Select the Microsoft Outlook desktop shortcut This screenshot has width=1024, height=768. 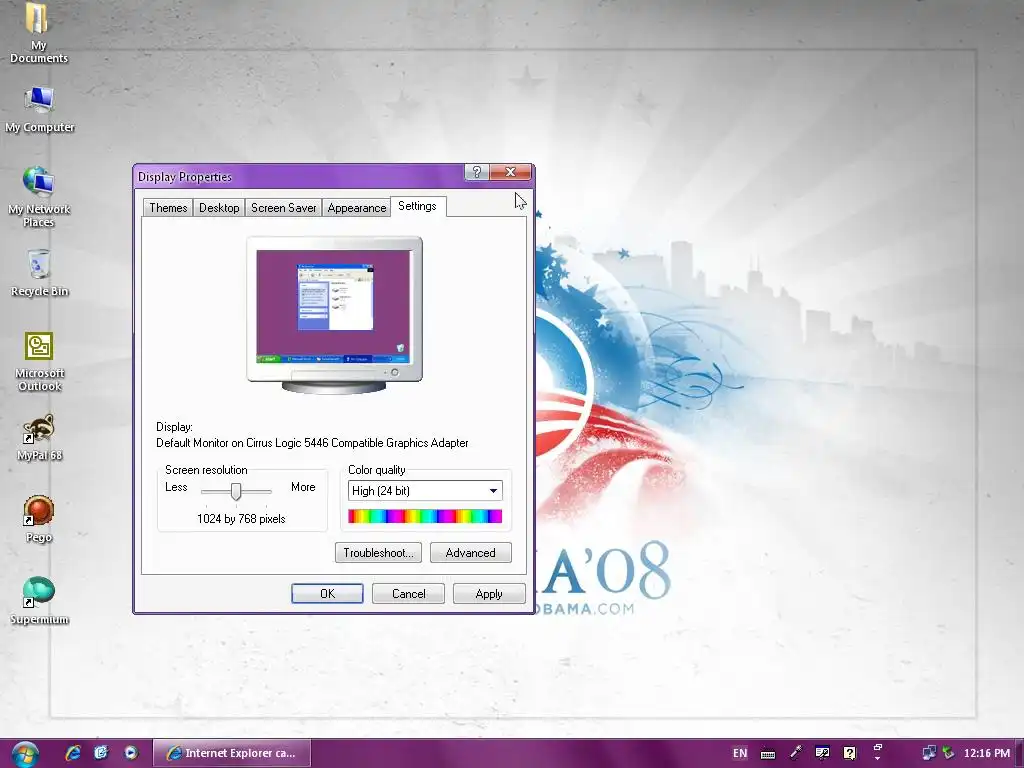(x=39, y=361)
